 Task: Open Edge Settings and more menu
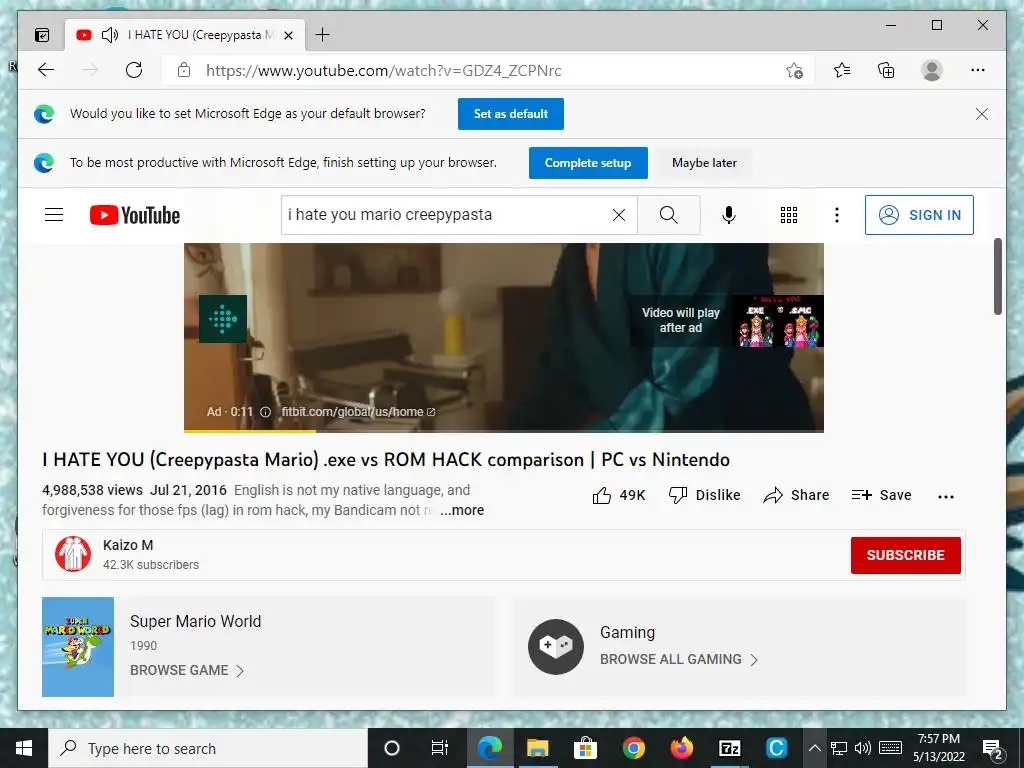978,70
